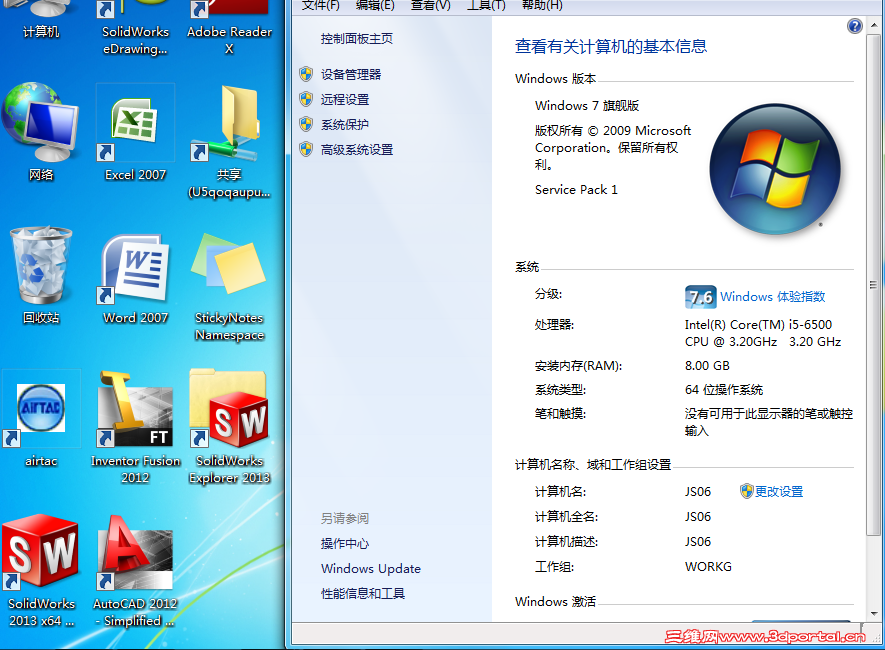Open the 文件(F) menu

pyautogui.click(x=321, y=6)
